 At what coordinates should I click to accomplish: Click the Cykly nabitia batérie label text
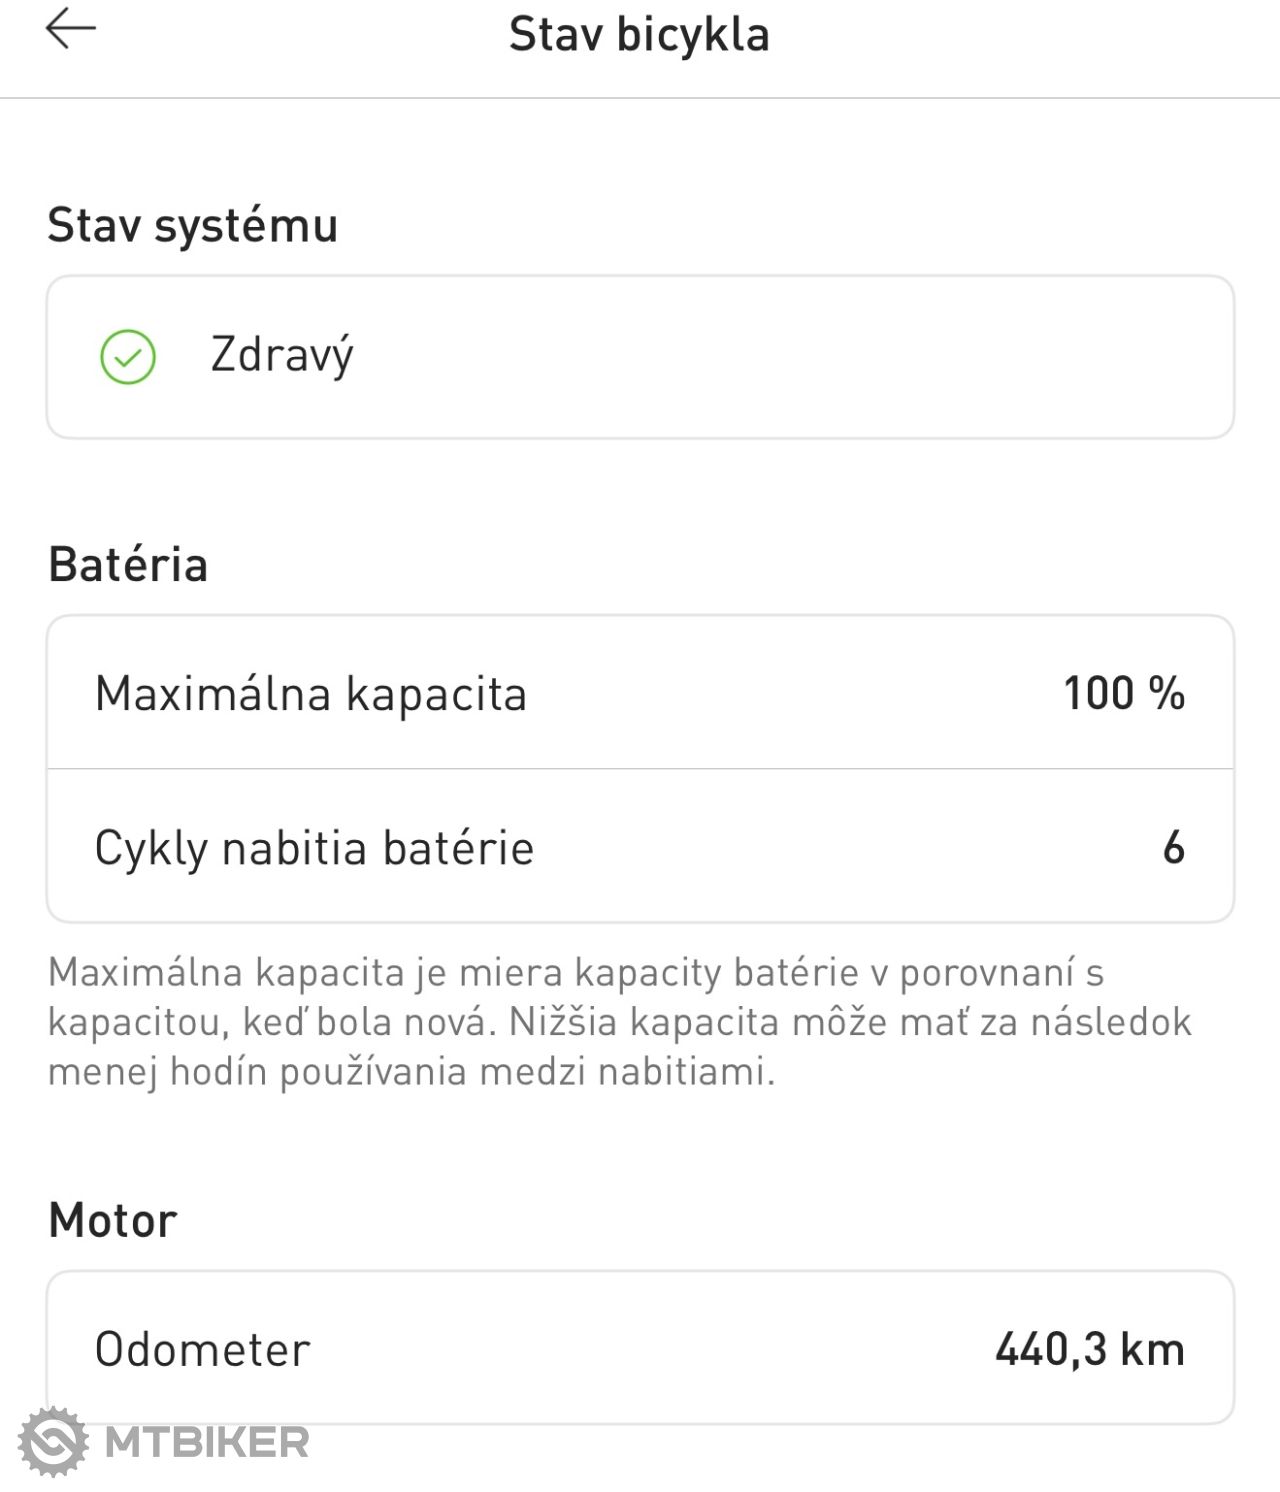point(314,849)
